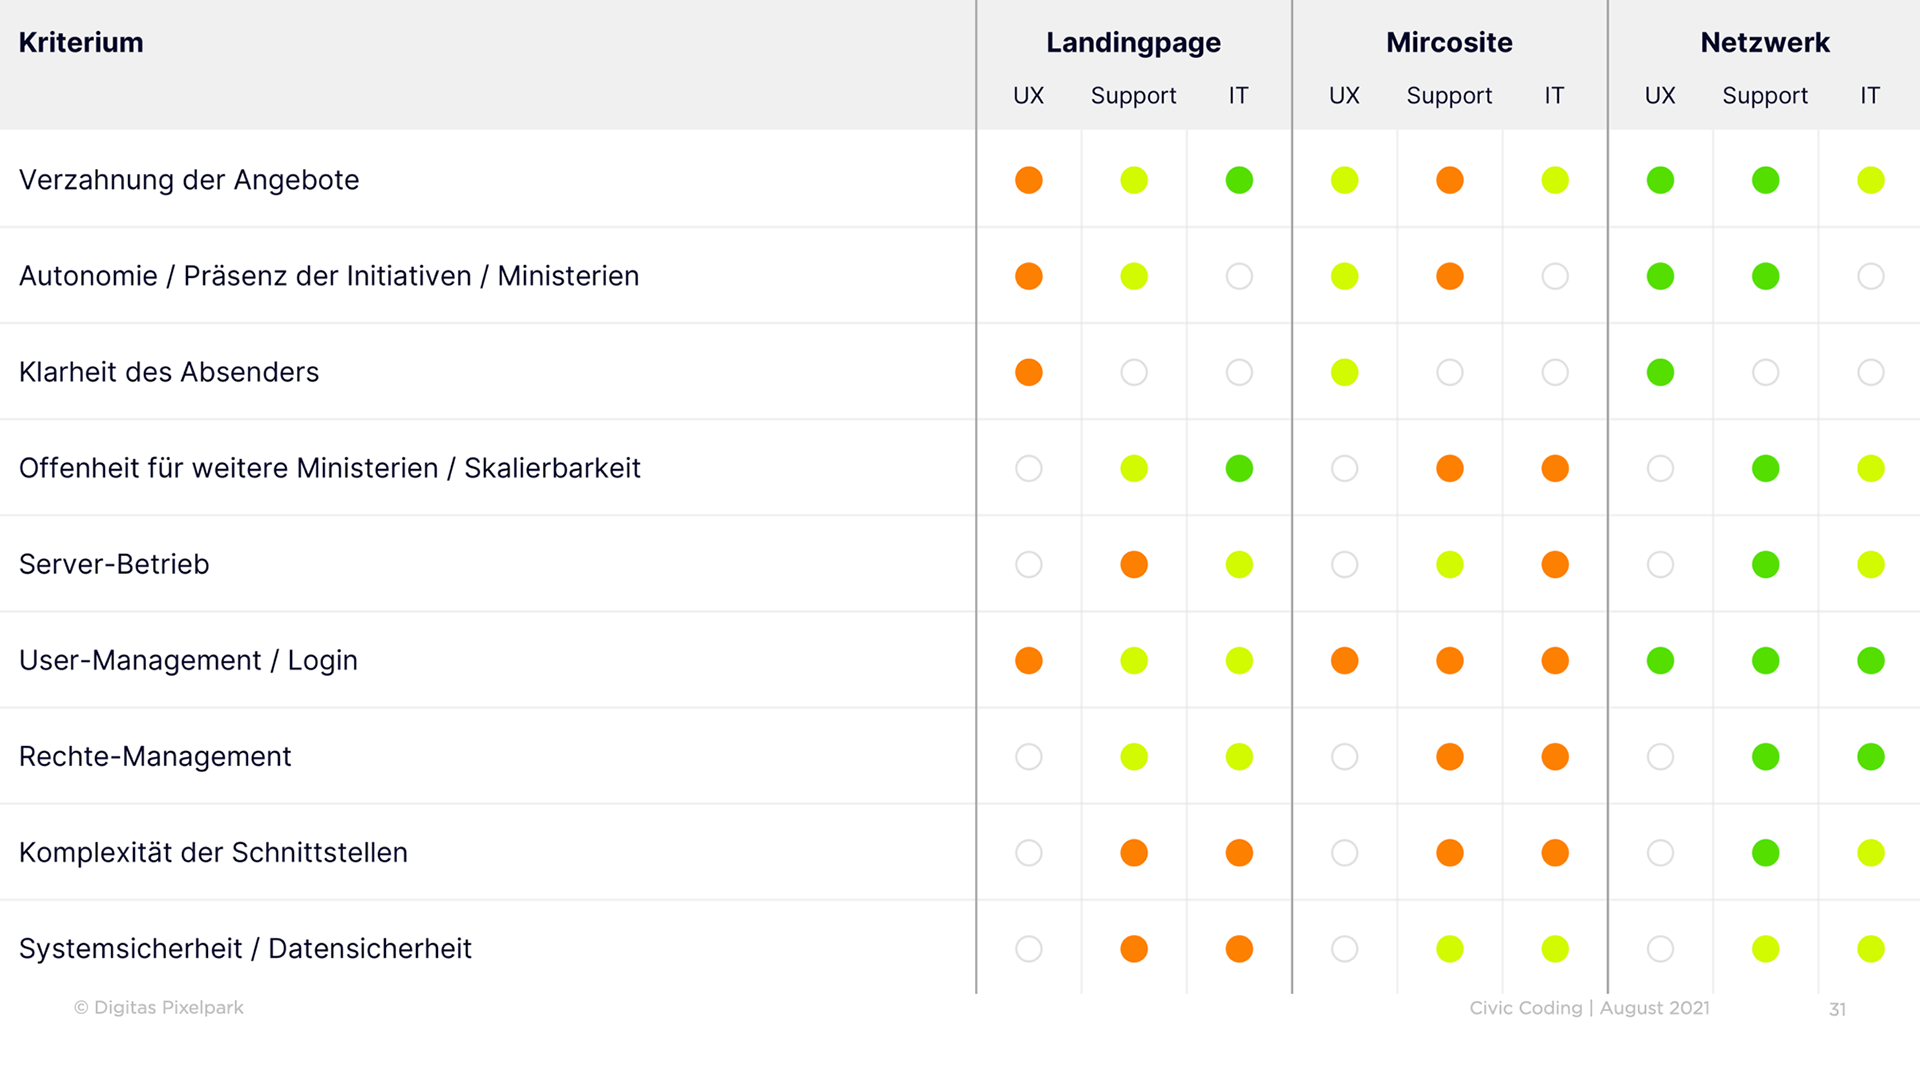
Task: Click the Civic Coding August 2021 footer text
Action: pyautogui.click(x=1589, y=1007)
